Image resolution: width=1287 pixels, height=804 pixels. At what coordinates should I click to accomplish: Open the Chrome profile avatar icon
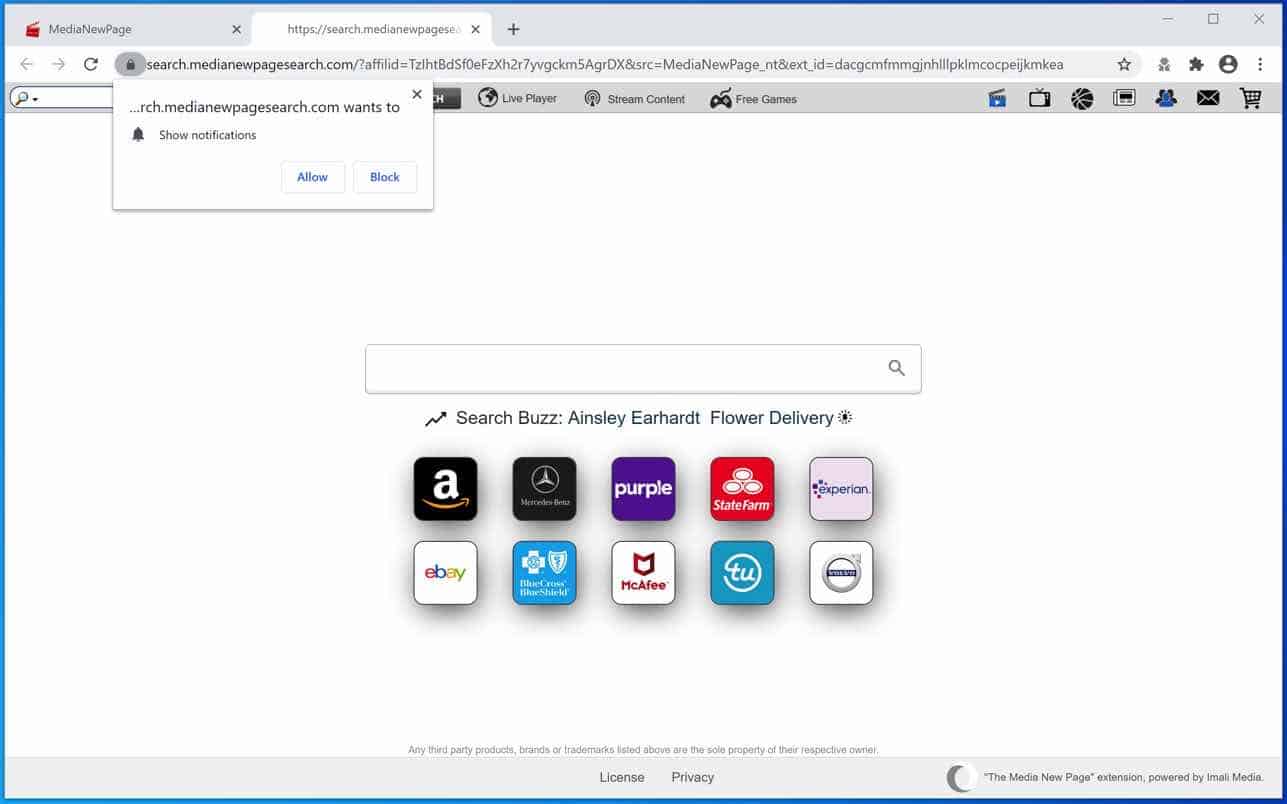pyautogui.click(x=1228, y=64)
